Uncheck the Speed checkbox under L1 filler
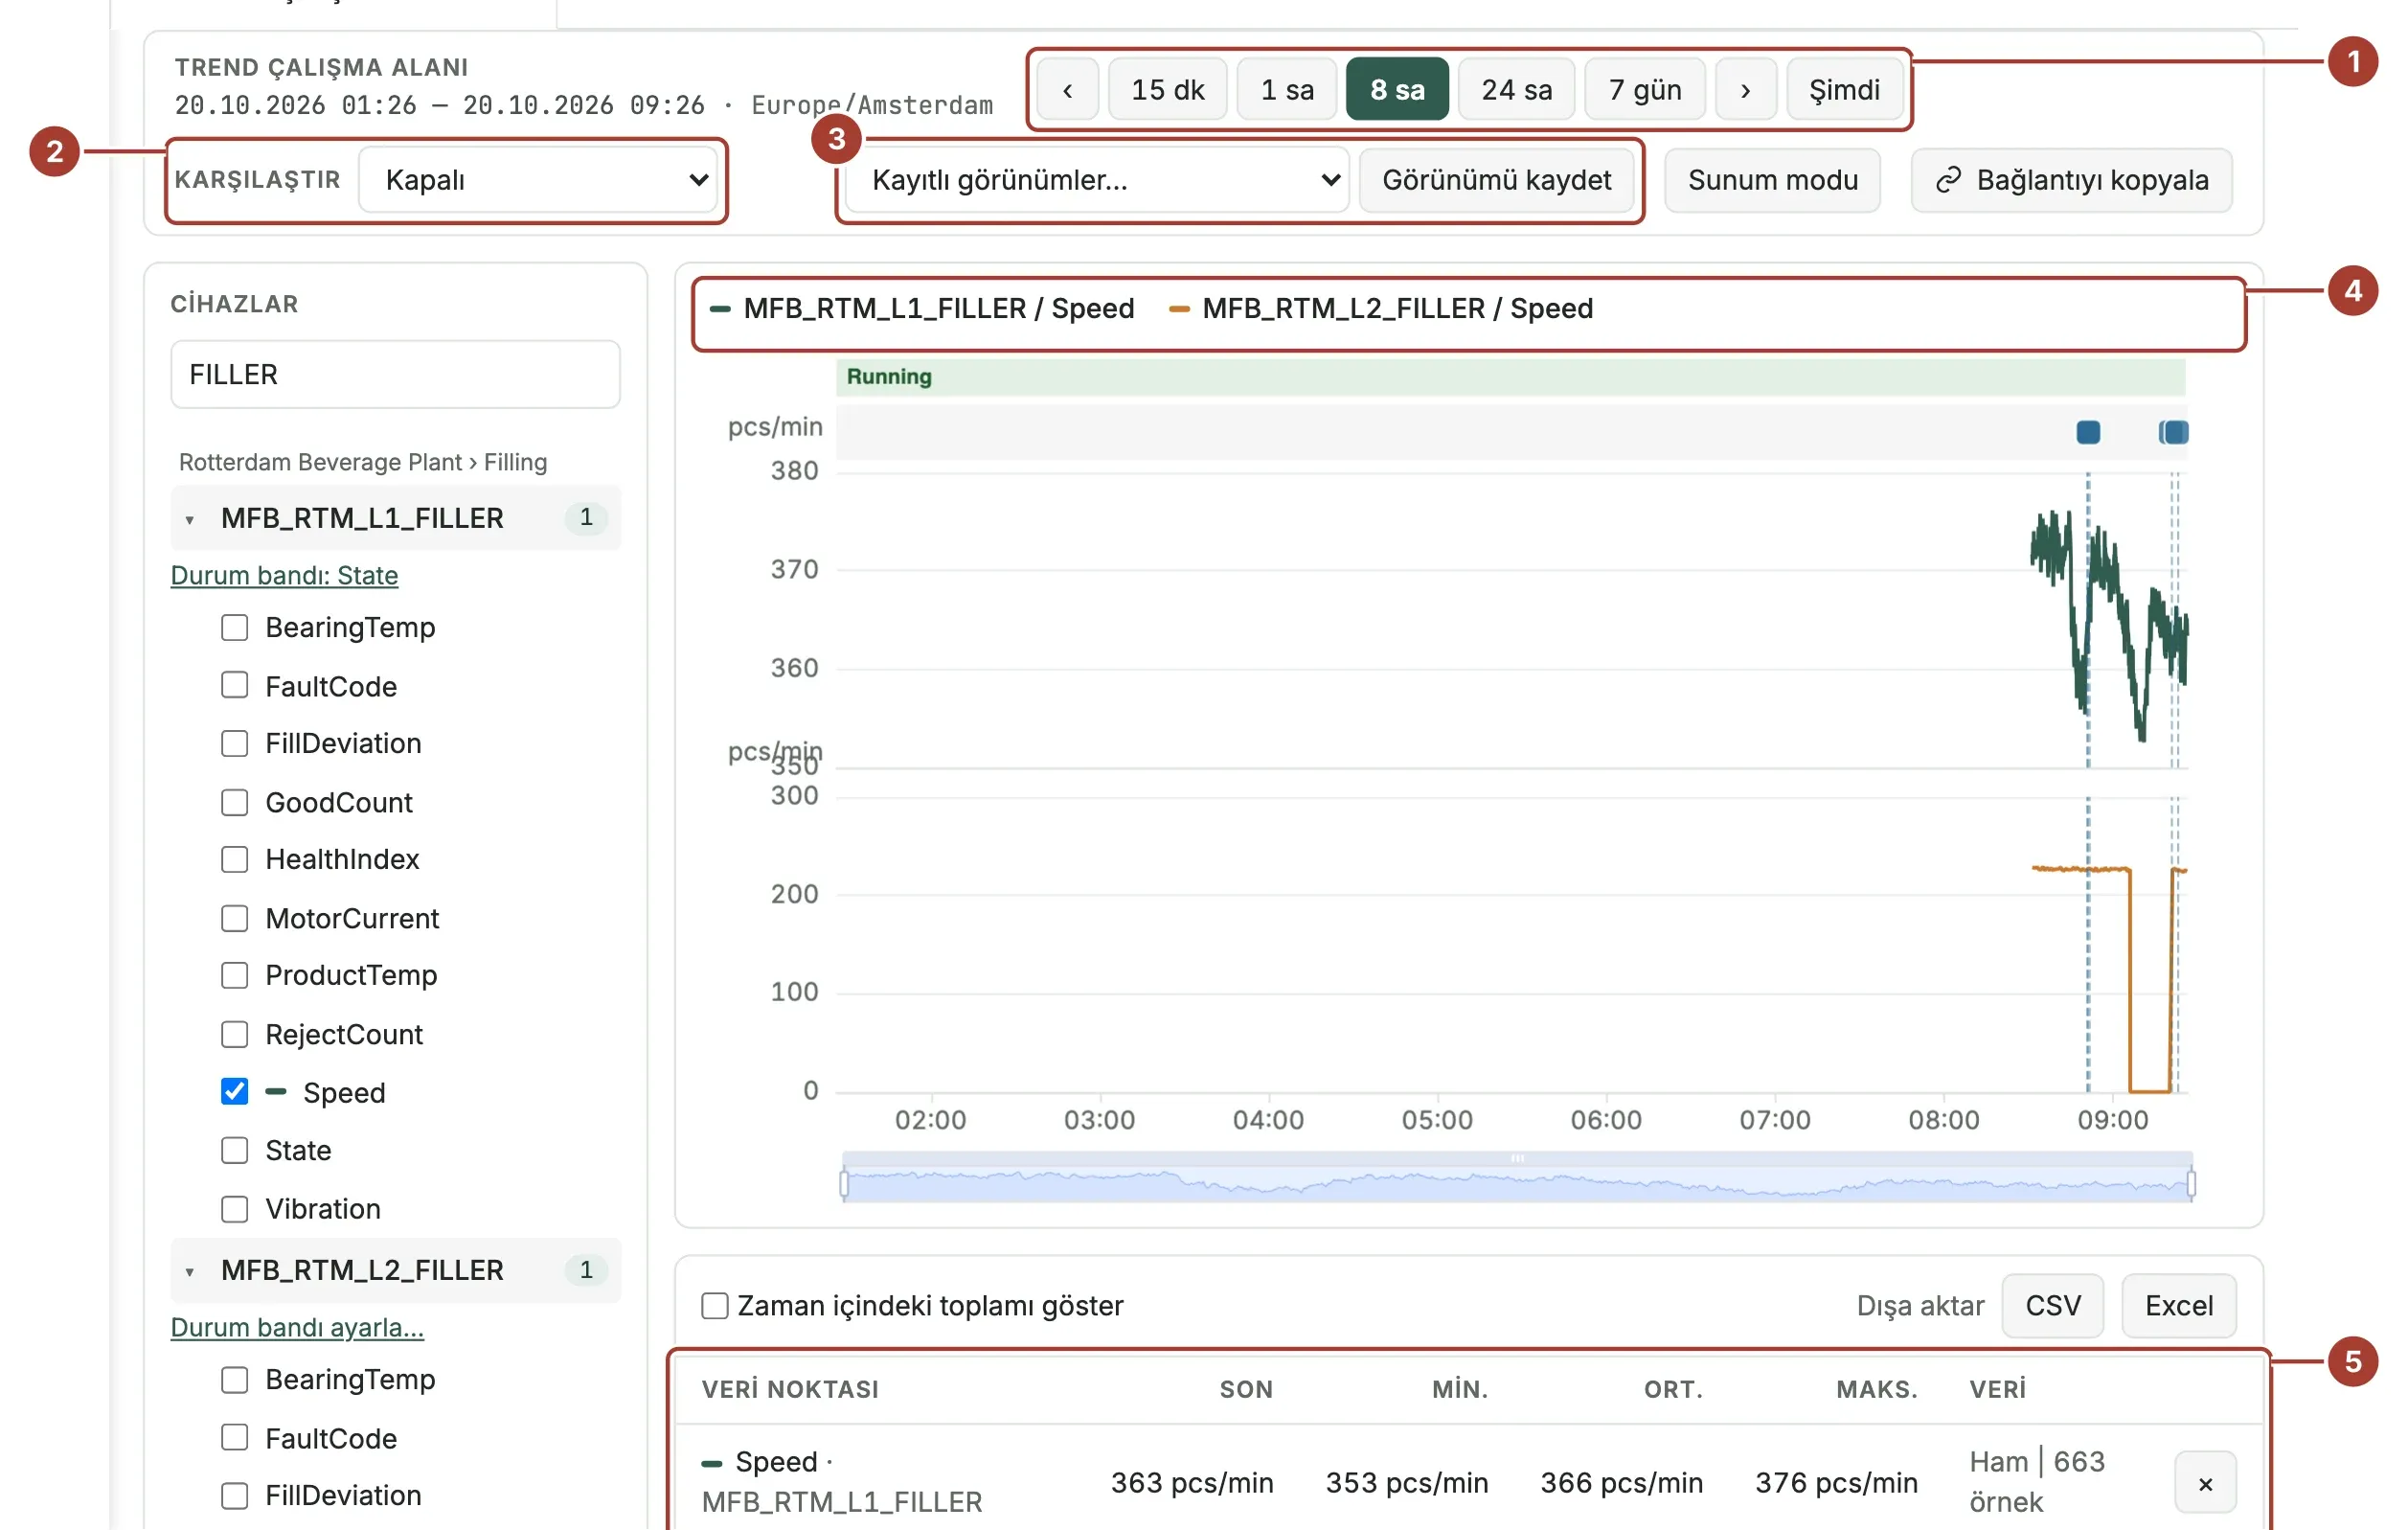2408x1530 pixels. (x=234, y=1092)
